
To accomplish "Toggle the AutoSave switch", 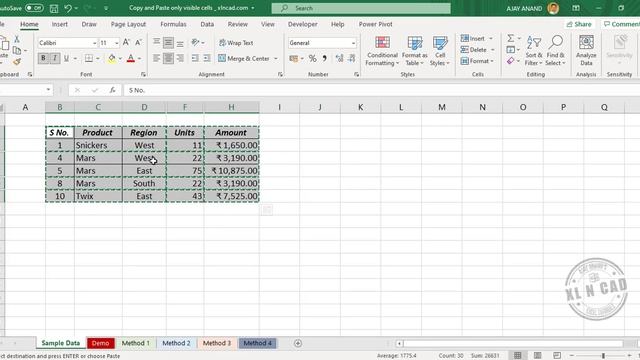I will (34, 8).
